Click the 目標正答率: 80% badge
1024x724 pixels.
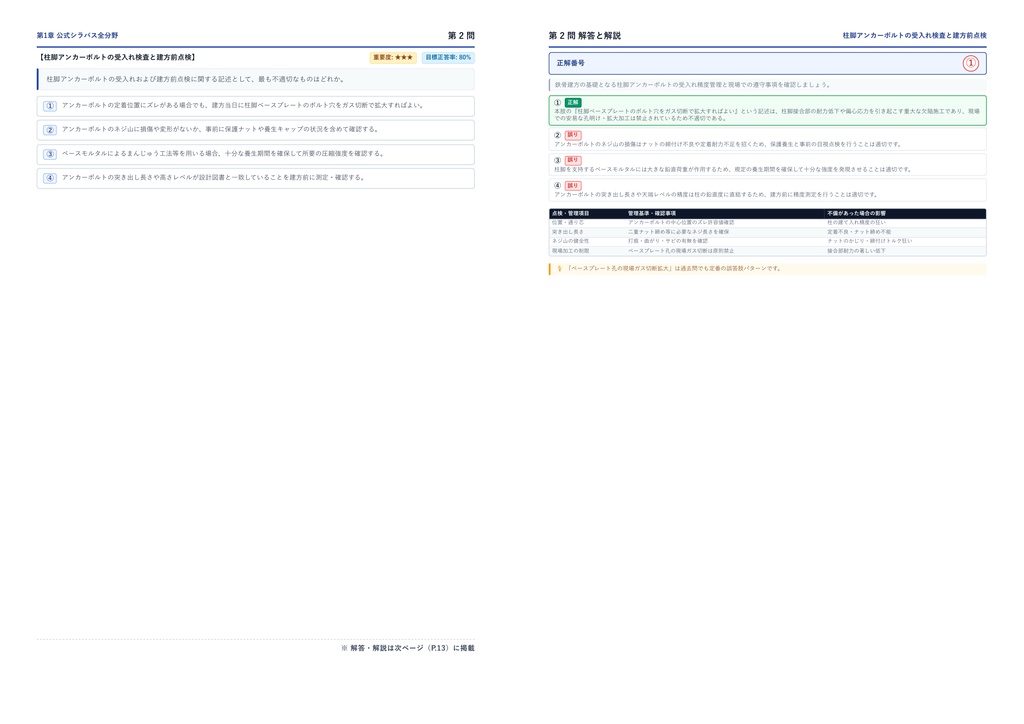coord(448,57)
